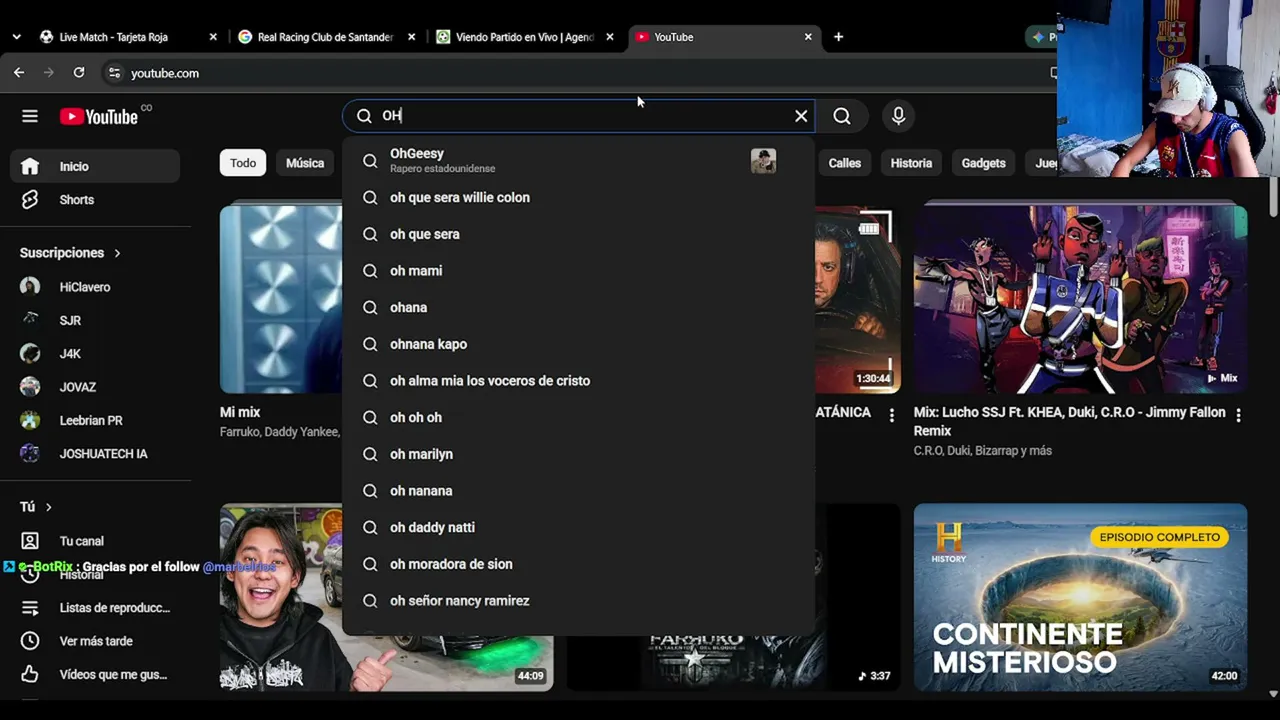Go to Inicio in the sidebar
This screenshot has height=720, width=1280.
pyautogui.click(x=95, y=167)
